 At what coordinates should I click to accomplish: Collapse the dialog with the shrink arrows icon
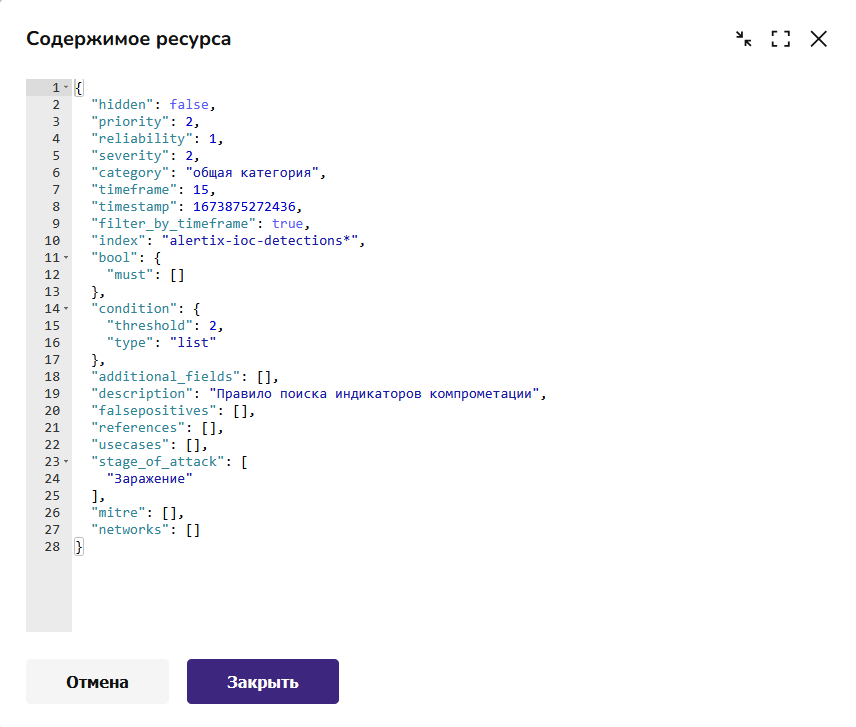[744, 39]
